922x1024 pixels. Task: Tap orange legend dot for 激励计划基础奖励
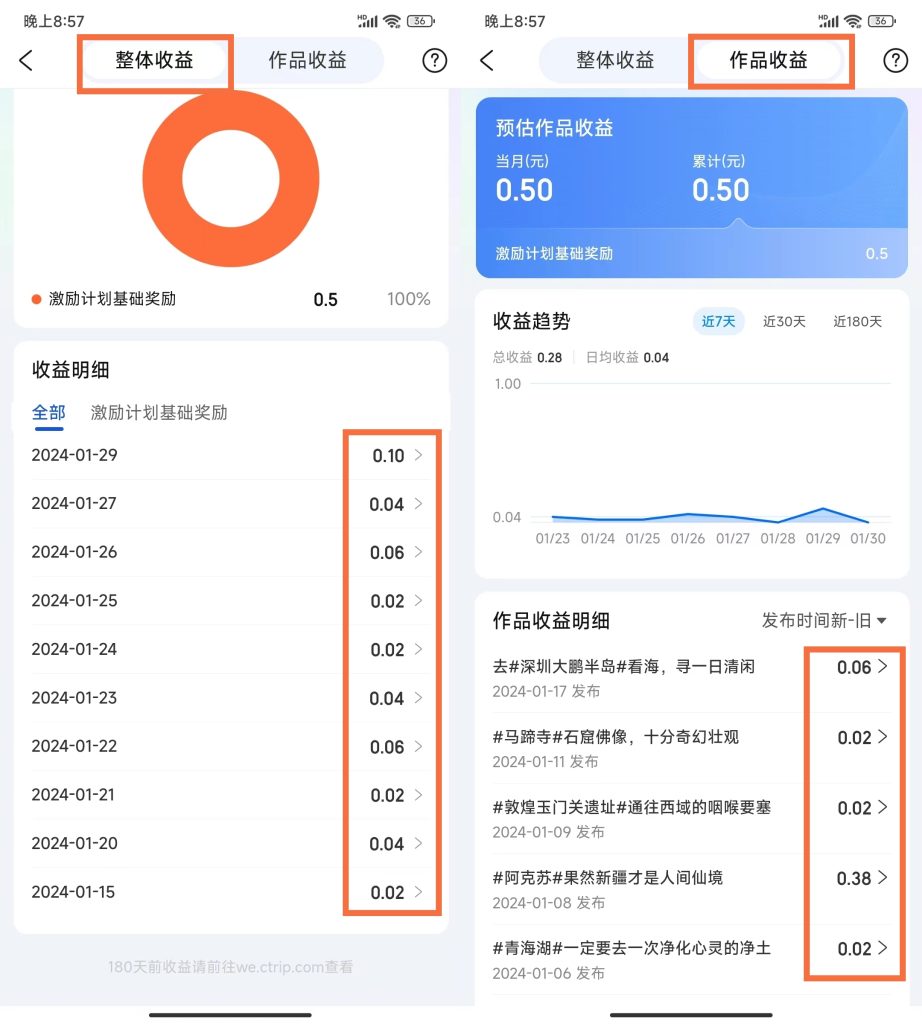point(37,299)
